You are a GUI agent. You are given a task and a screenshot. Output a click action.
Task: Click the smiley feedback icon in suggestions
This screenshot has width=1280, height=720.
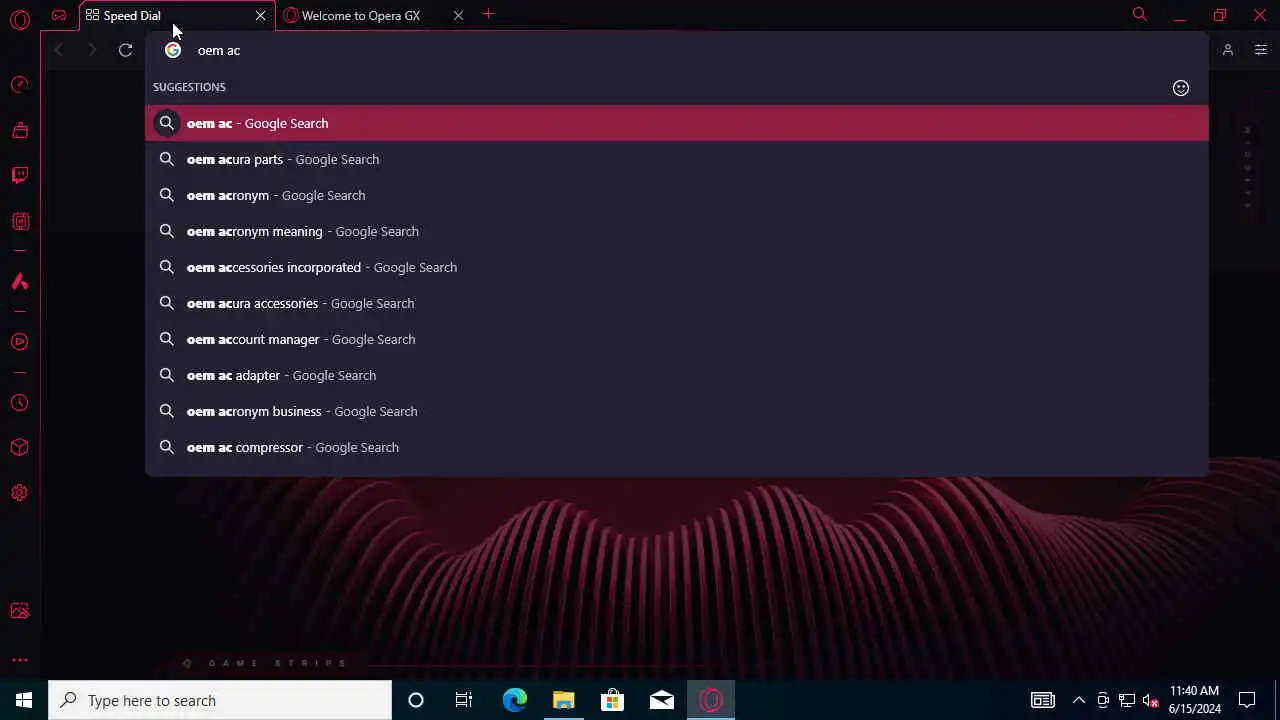[1181, 88]
